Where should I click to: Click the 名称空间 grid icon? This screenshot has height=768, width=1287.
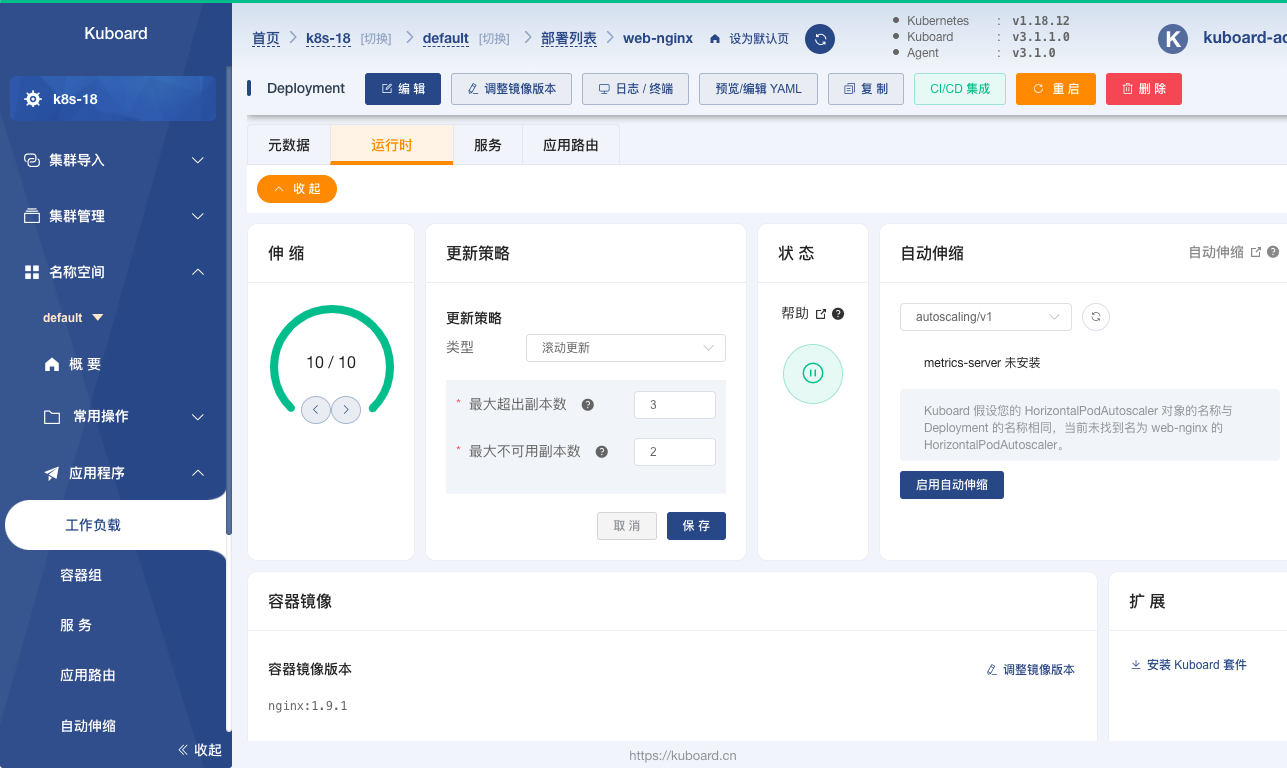click(x=32, y=272)
